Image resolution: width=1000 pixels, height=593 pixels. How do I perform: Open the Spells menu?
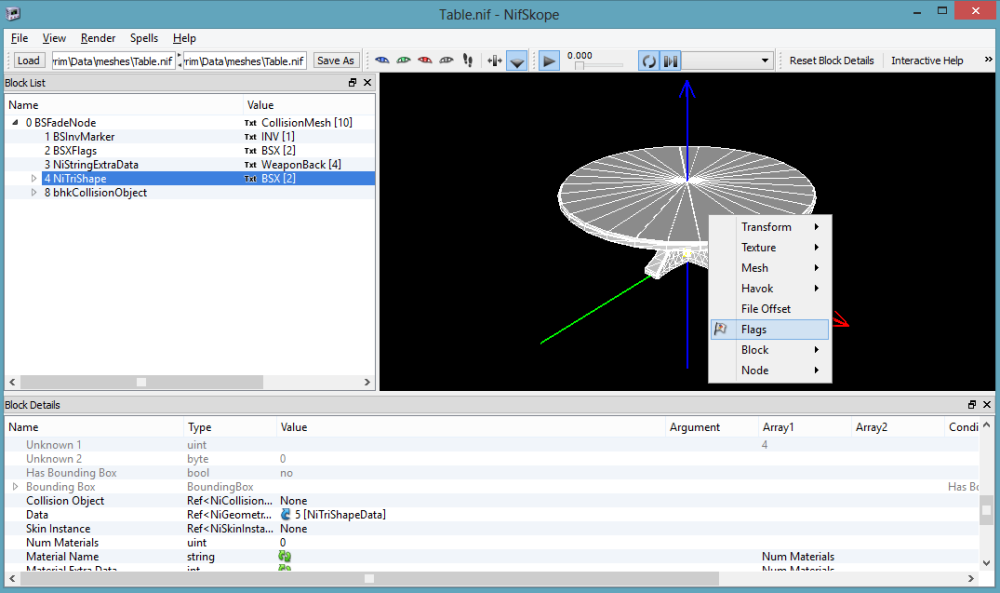[x=144, y=38]
